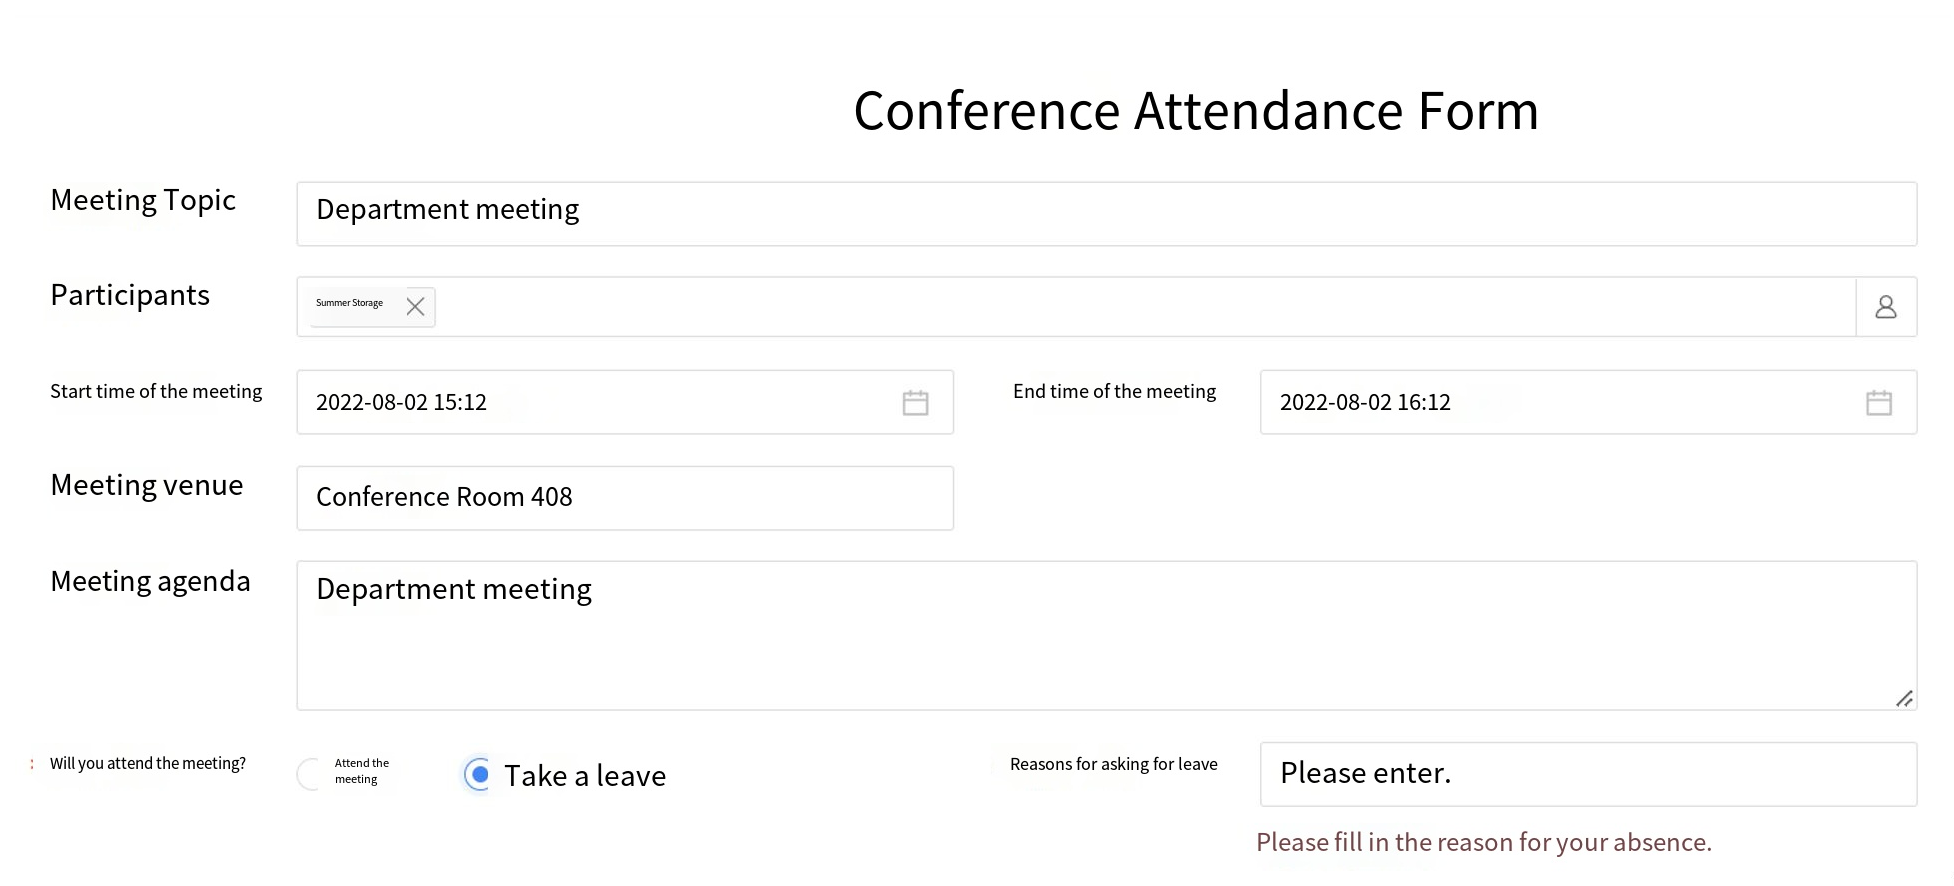Remove the Summer Storage participant tag
This screenshot has width=1954, height=886.
415,307
